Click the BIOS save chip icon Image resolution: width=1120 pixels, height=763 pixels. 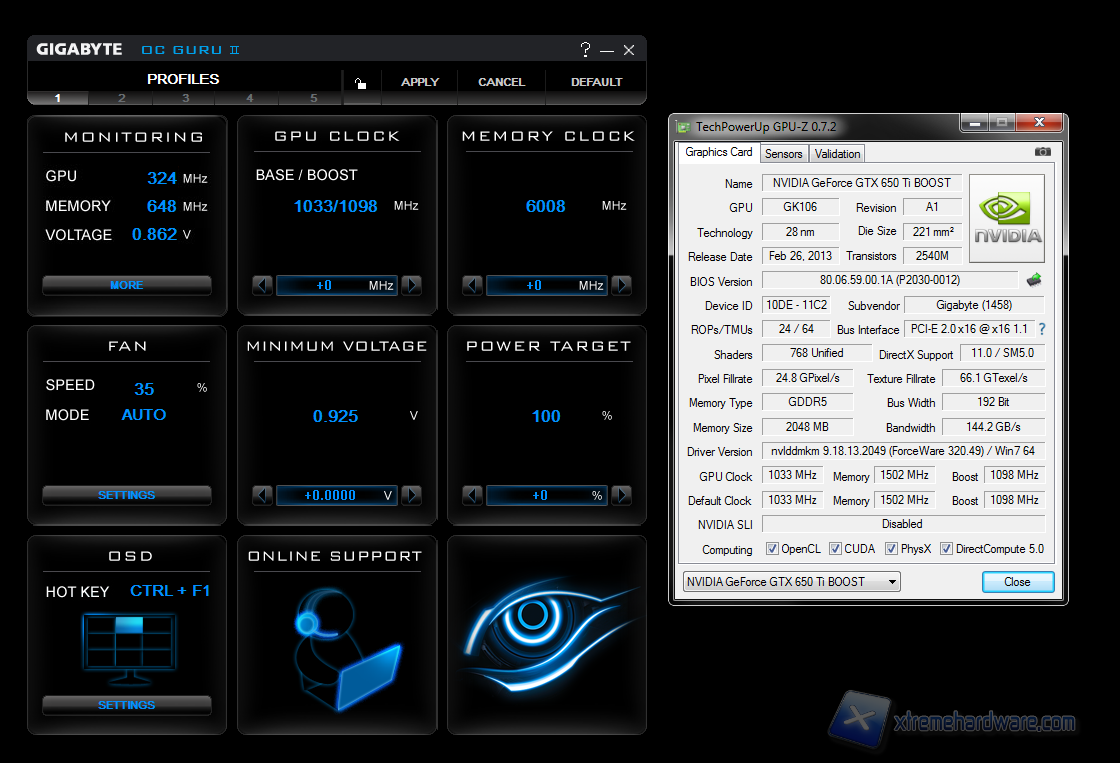point(1035,280)
